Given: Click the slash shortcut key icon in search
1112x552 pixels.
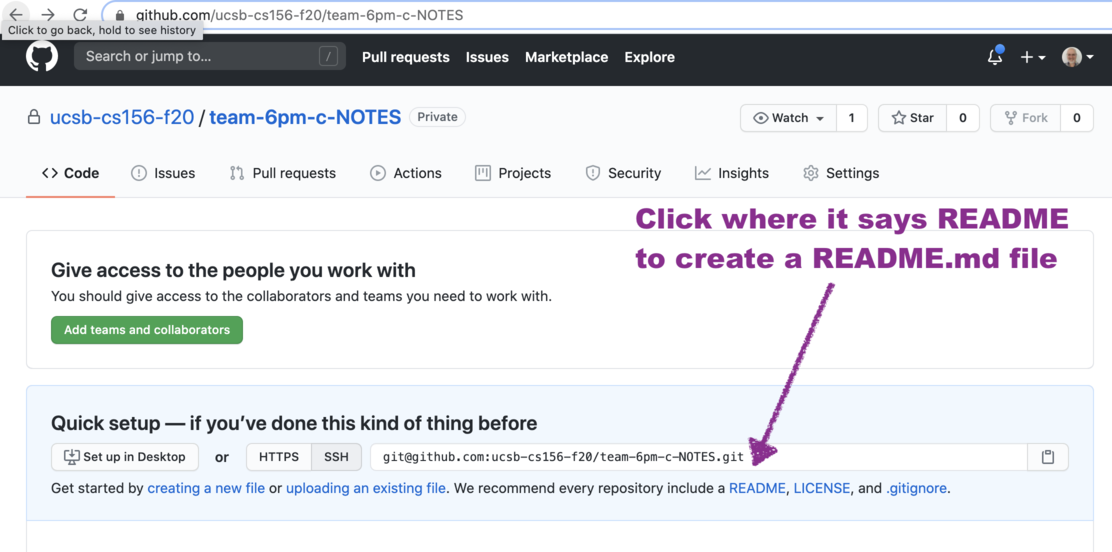Looking at the screenshot, I should pyautogui.click(x=328, y=57).
